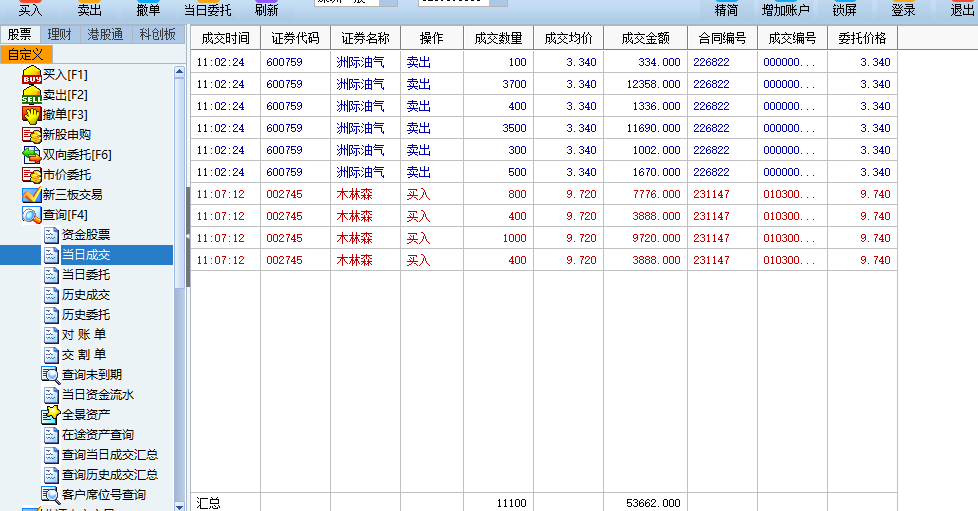978x511 pixels.
Task: Open 查询当日成交汇总 document icon
Action: [x=51, y=455]
